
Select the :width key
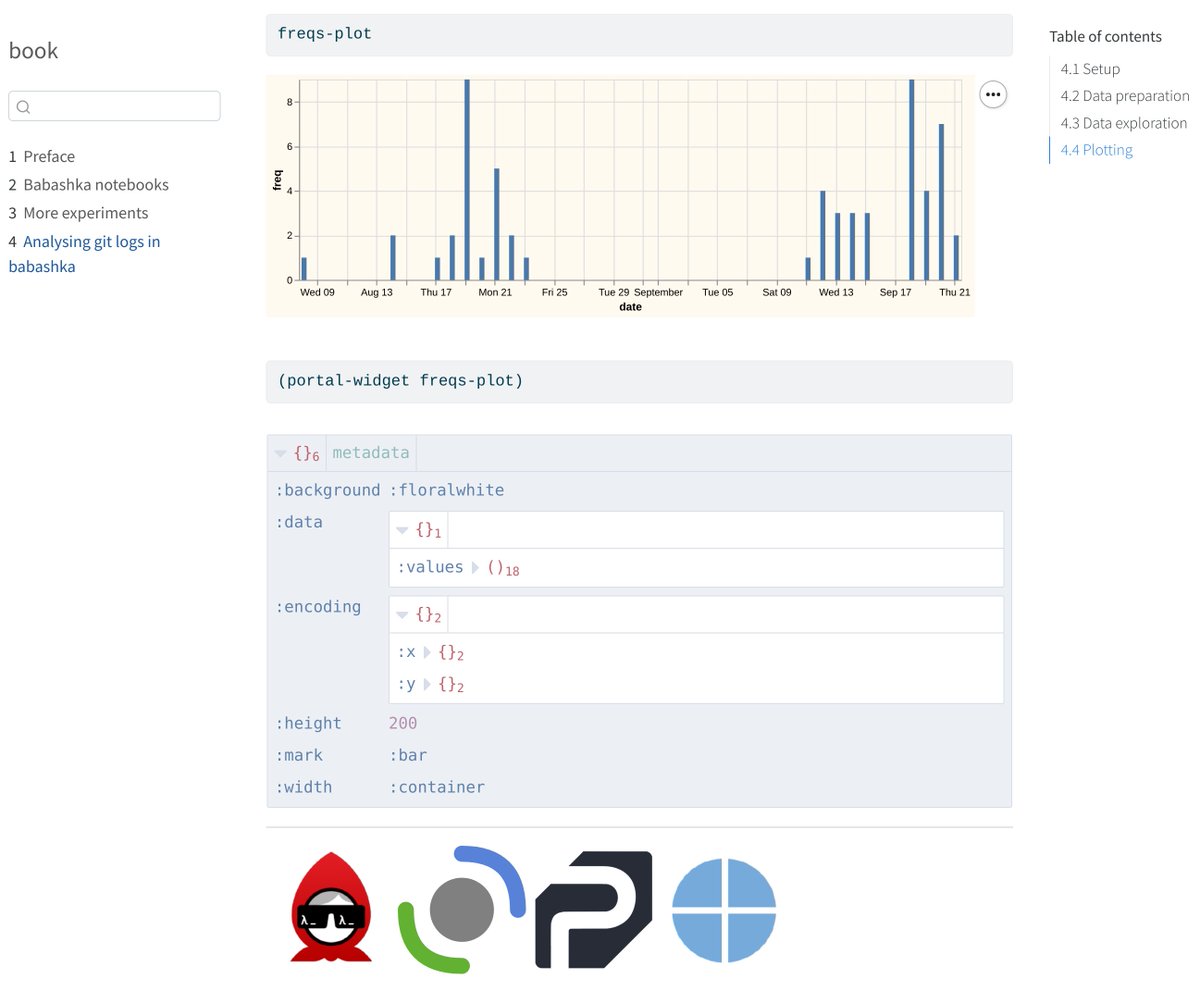(x=304, y=787)
